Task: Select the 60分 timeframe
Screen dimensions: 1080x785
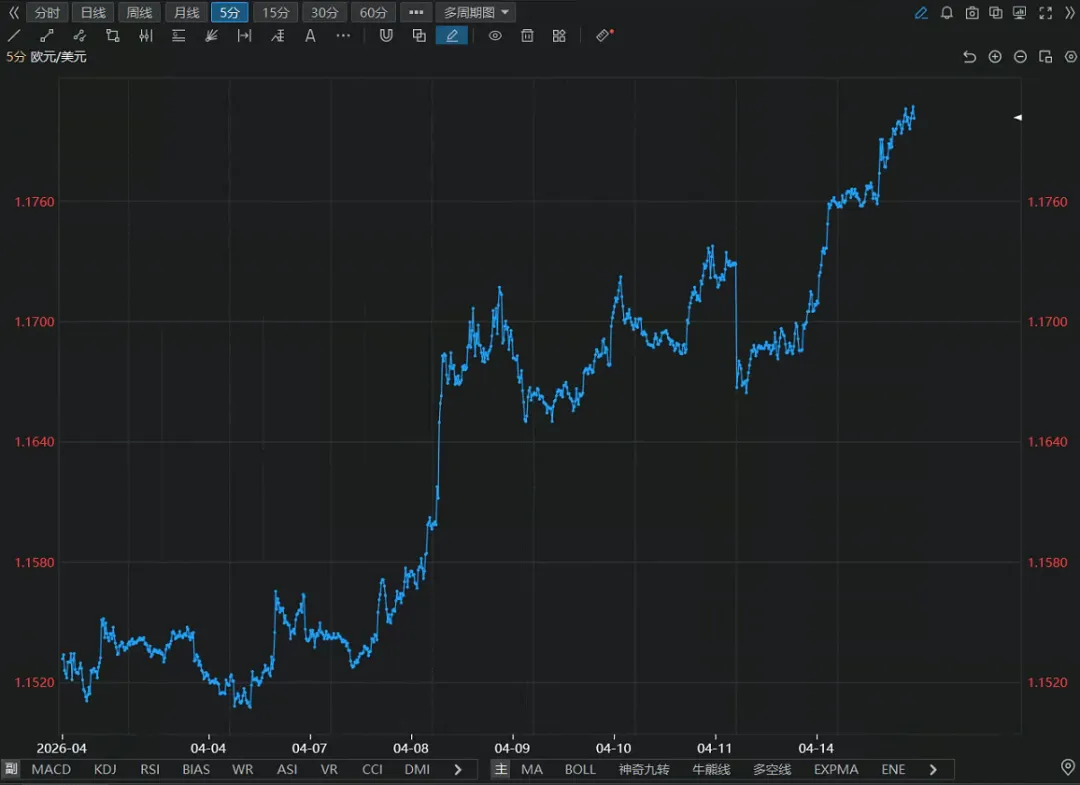Action: pyautogui.click(x=373, y=12)
